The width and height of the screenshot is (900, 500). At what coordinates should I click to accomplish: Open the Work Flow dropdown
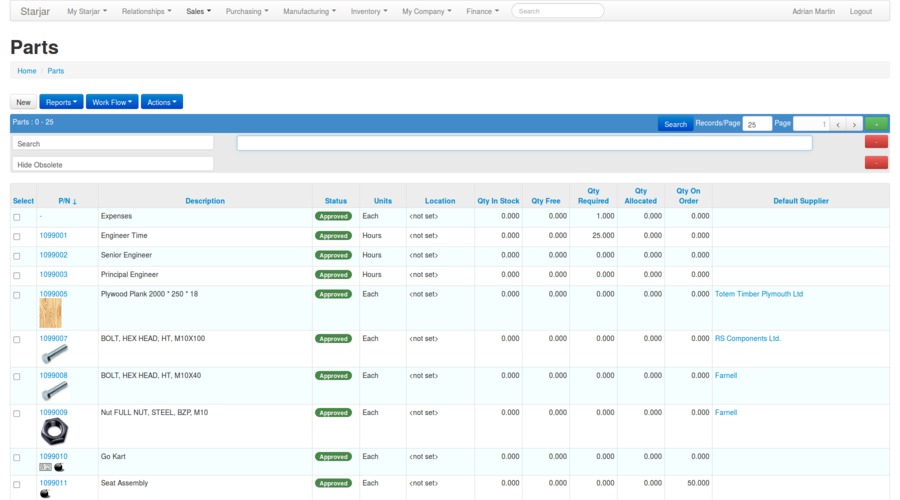112,102
